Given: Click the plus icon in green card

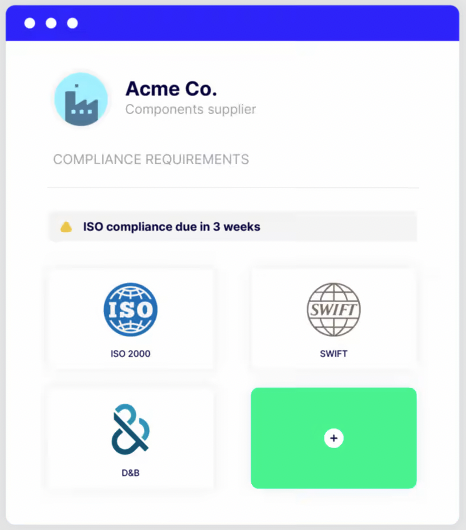Looking at the screenshot, I should (334, 438).
